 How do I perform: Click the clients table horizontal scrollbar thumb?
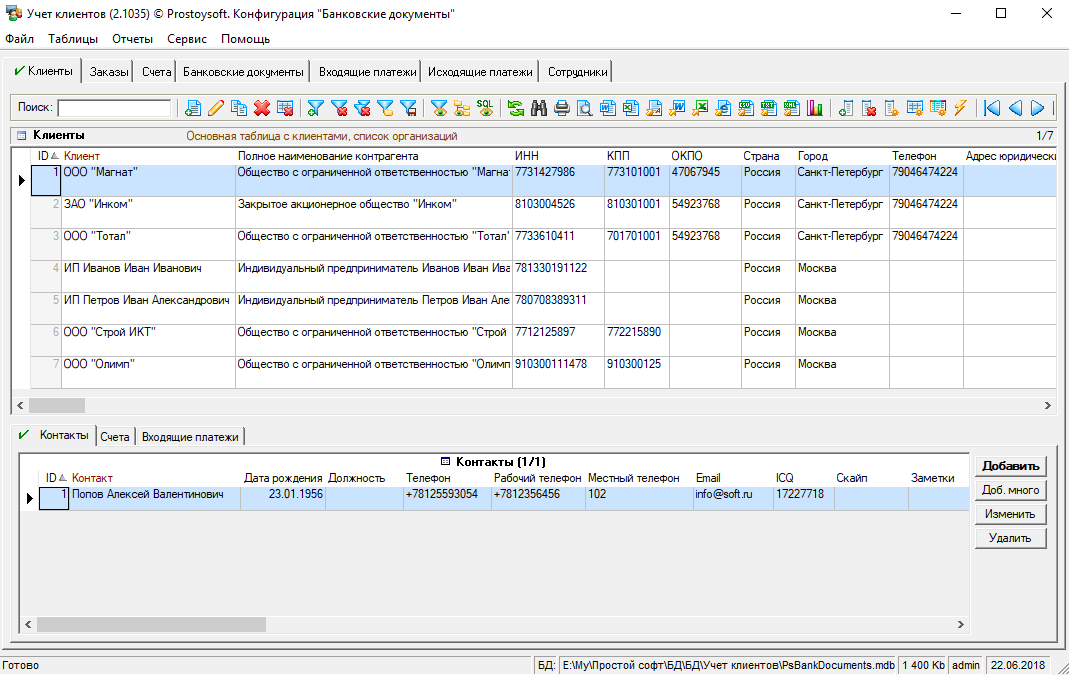tap(57, 405)
